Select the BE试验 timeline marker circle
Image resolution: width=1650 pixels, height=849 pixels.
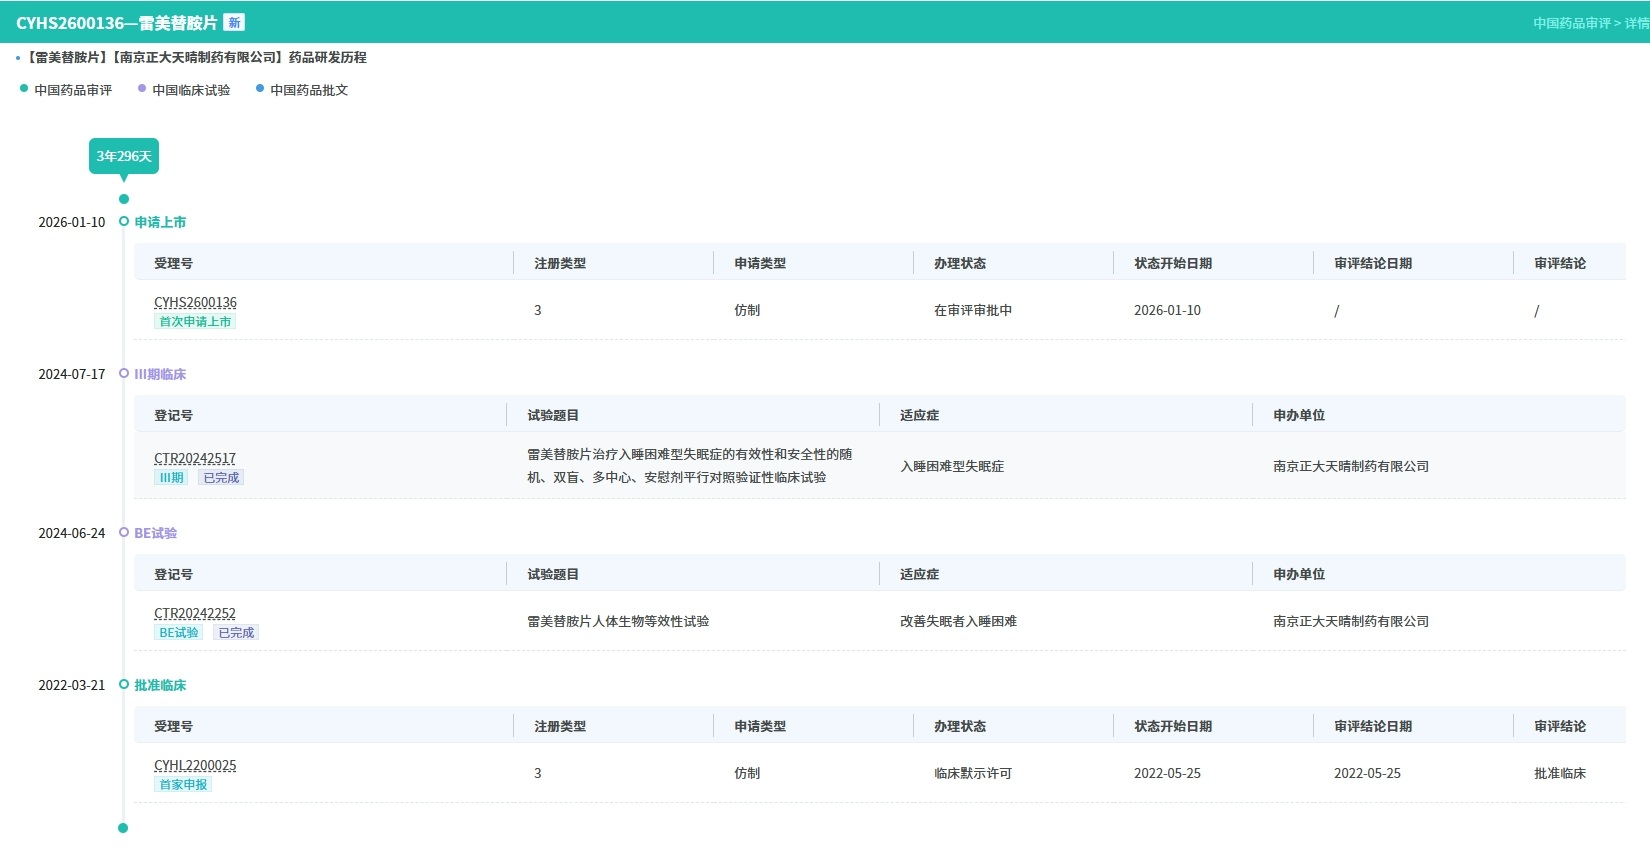pyautogui.click(x=124, y=533)
